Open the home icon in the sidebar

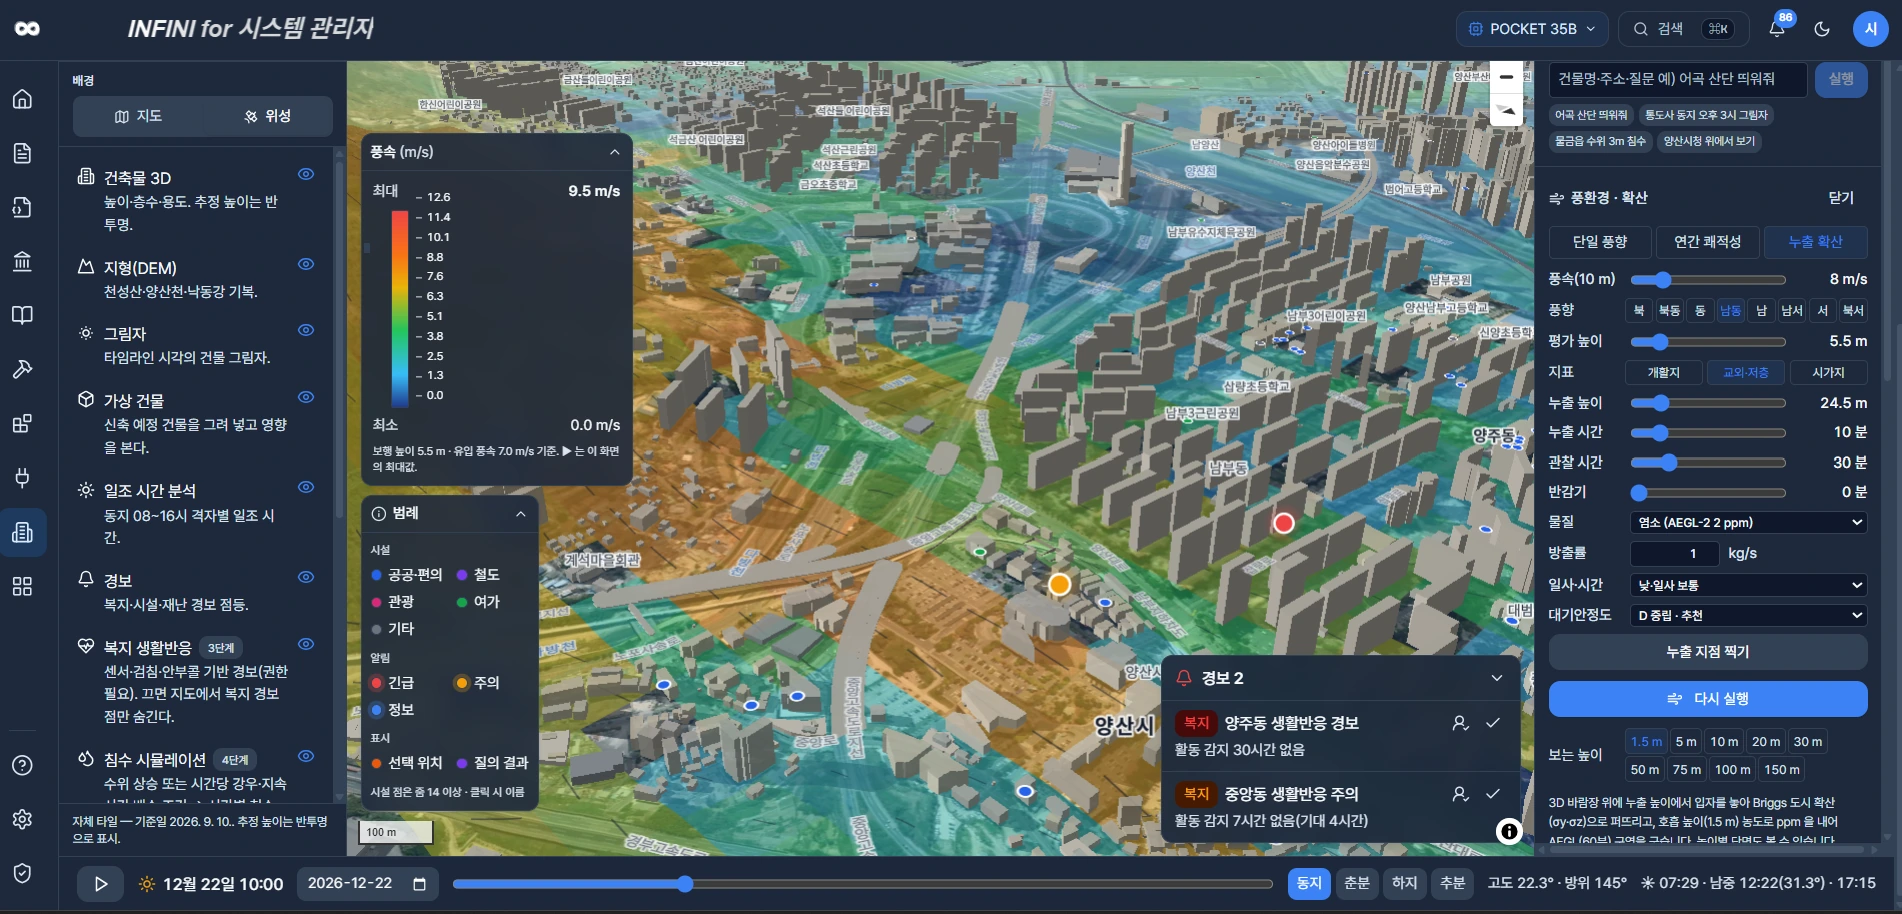pyautogui.click(x=22, y=99)
